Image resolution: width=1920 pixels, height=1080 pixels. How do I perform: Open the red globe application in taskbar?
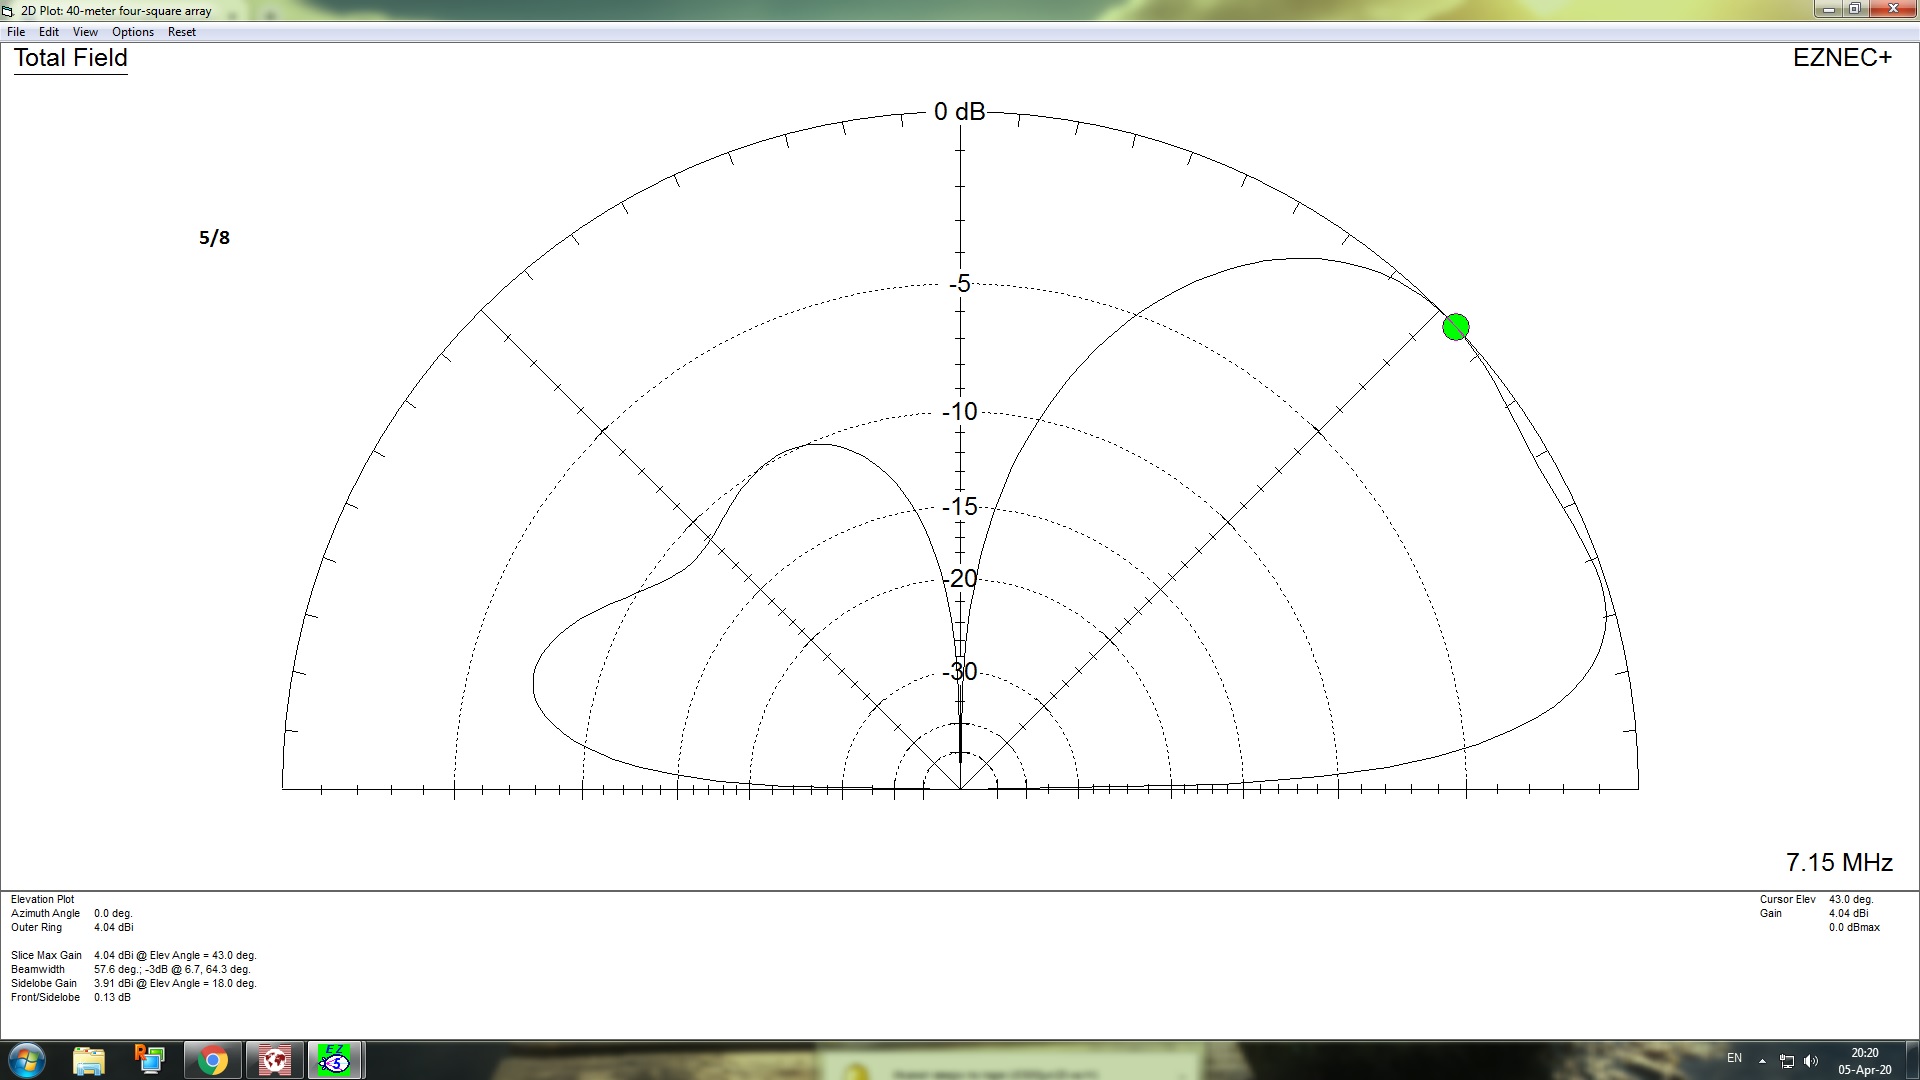(x=274, y=1060)
